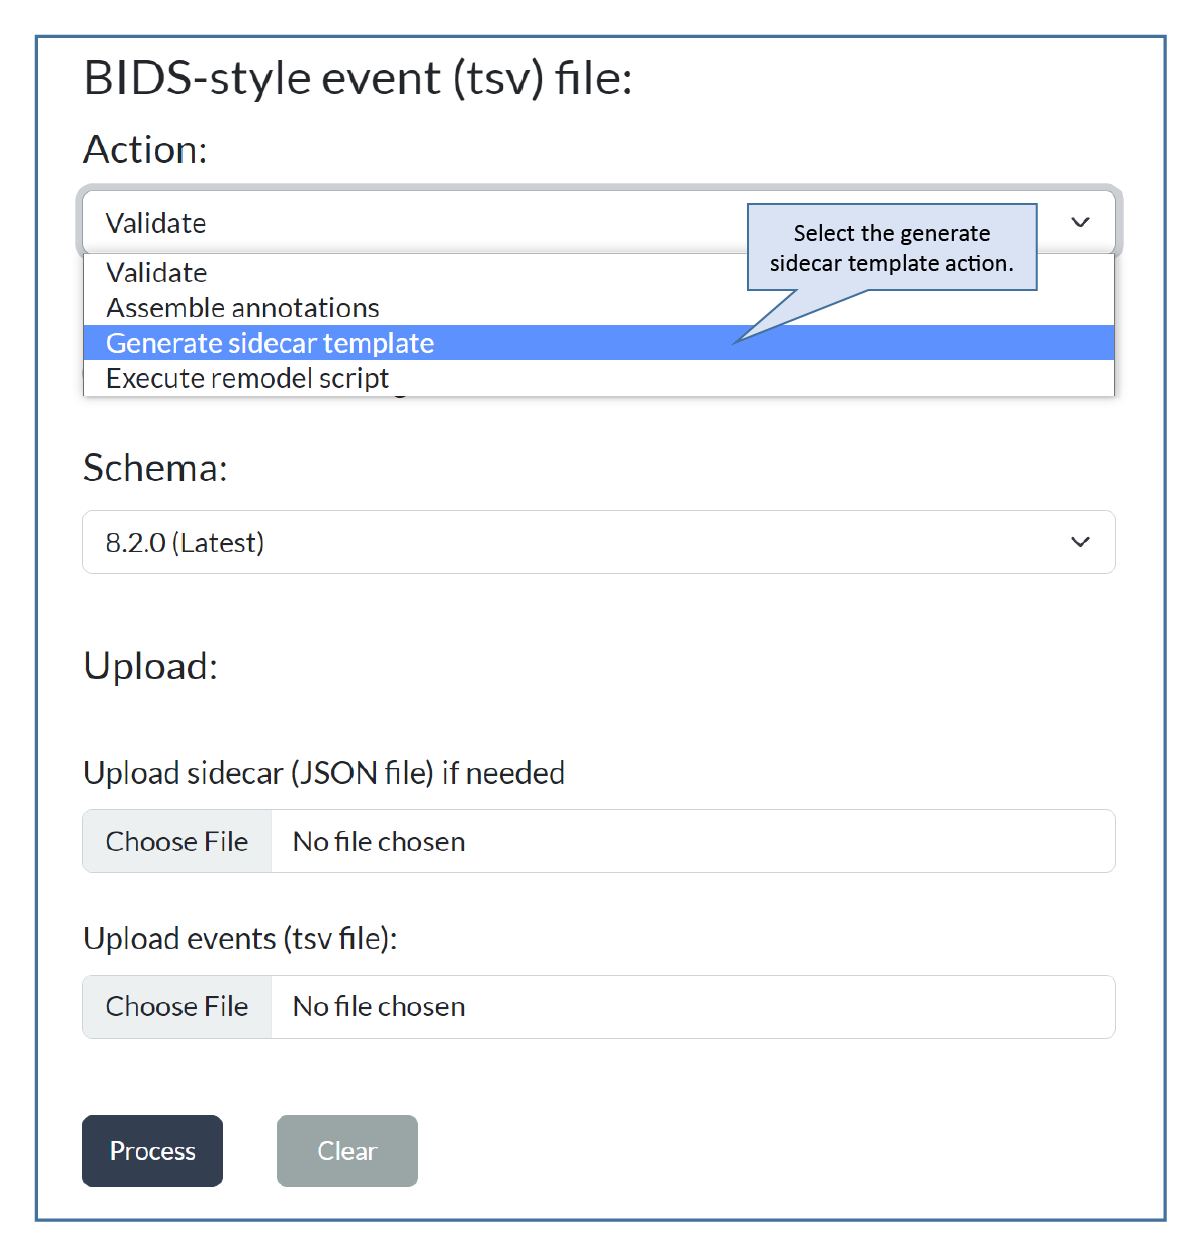Select the Validate option in the list

(x=157, y=273)
